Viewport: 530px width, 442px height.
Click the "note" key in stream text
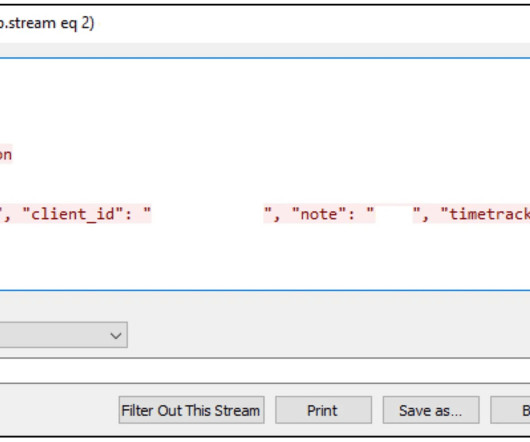click(319, 214)
